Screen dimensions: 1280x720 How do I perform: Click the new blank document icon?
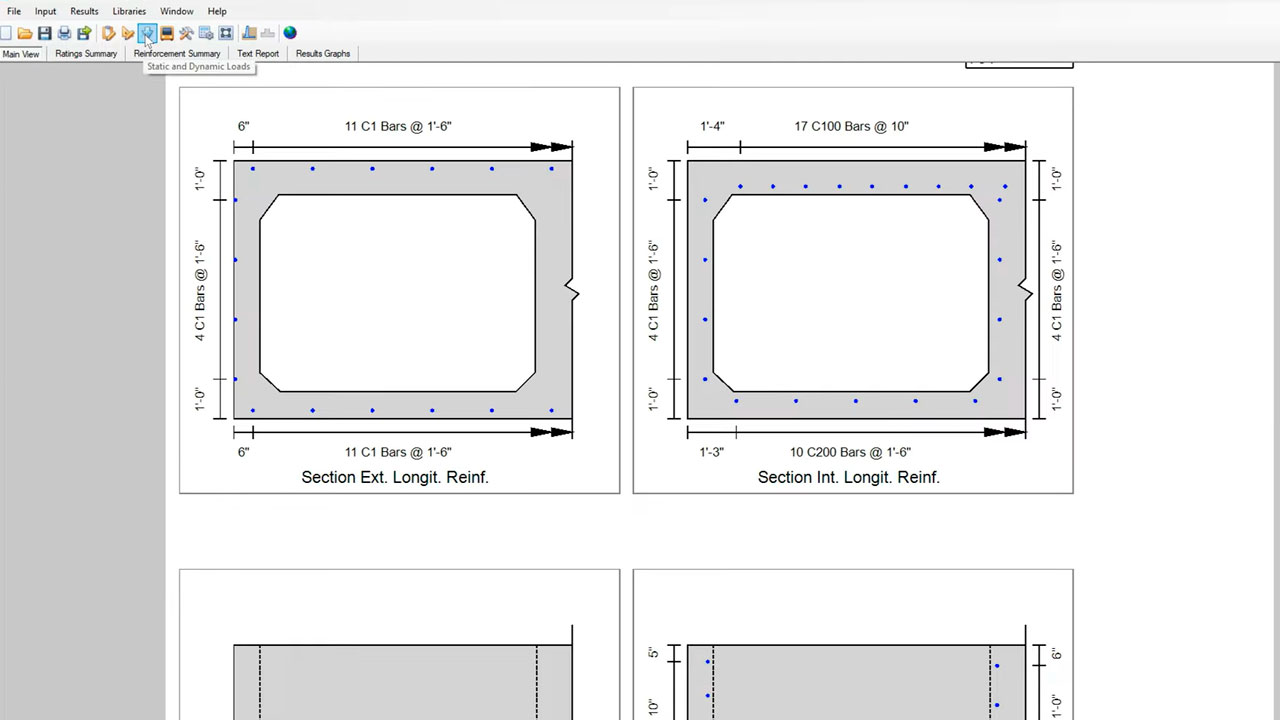pos(6,33)
